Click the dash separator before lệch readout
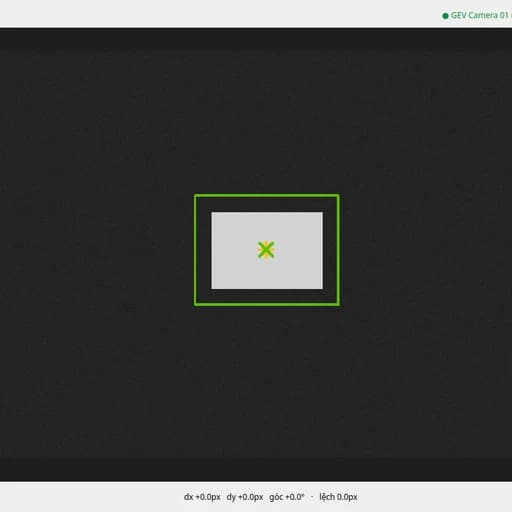Image resolution: width=512 pixels, height=512 pixels. (x=312, y=497)
